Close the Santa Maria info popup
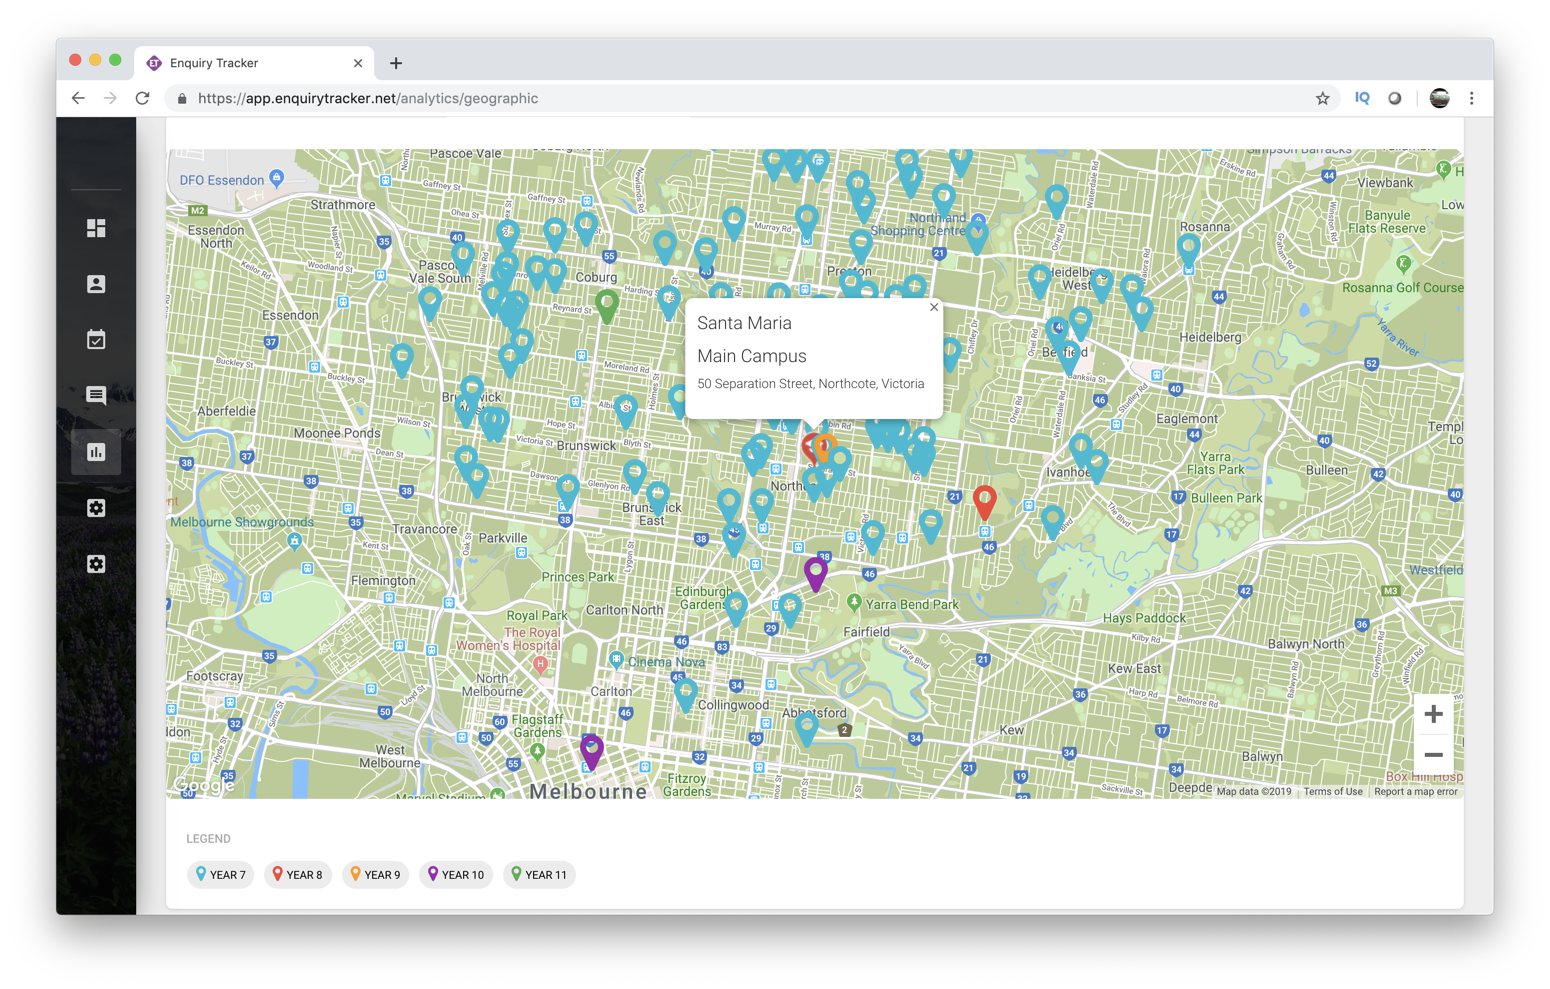 point(934,307)
